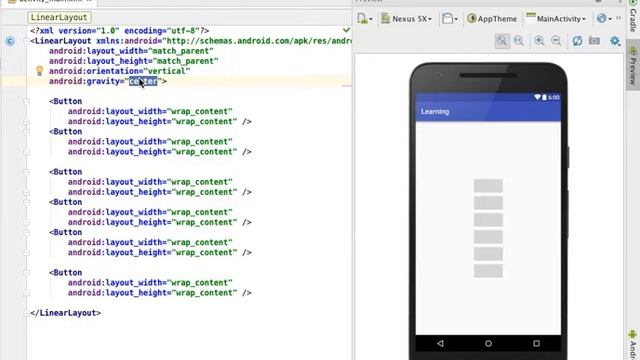Image resolution: width=640 pixels, height=360 pixels.
Task: Click the preview screenshot camera icon
Action: [x=594, y=41]
